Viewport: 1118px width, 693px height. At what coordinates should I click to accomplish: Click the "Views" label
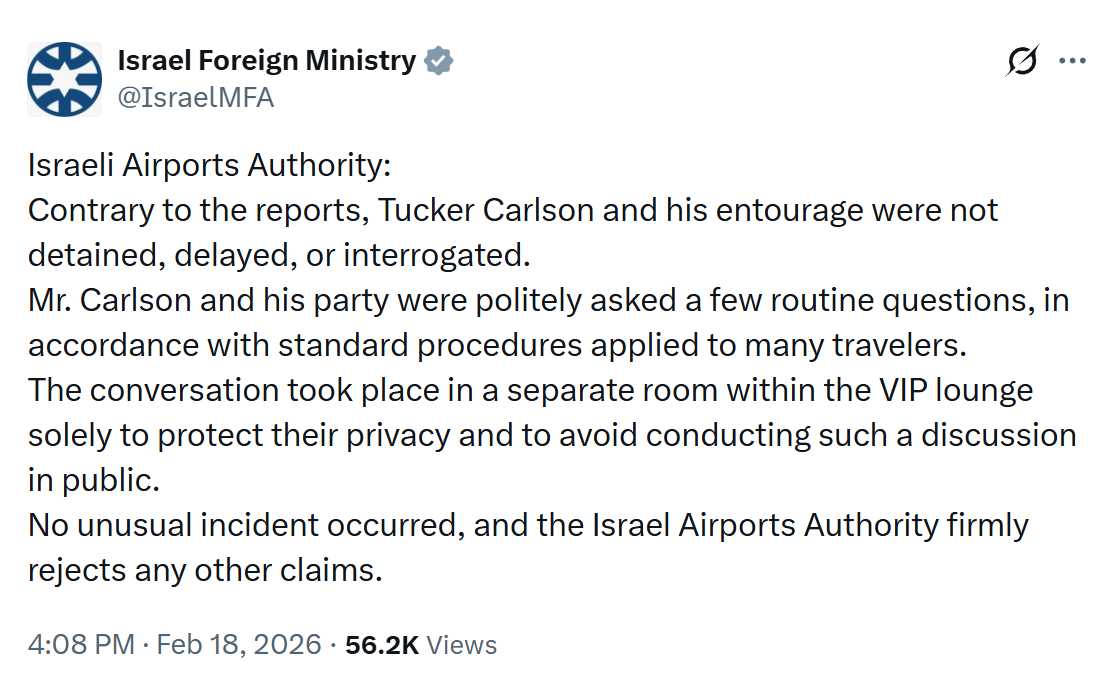click(x=461, y=645)
